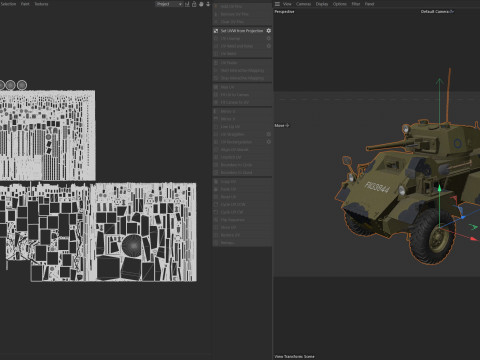Open the viewport Options menu

[340, 4]
